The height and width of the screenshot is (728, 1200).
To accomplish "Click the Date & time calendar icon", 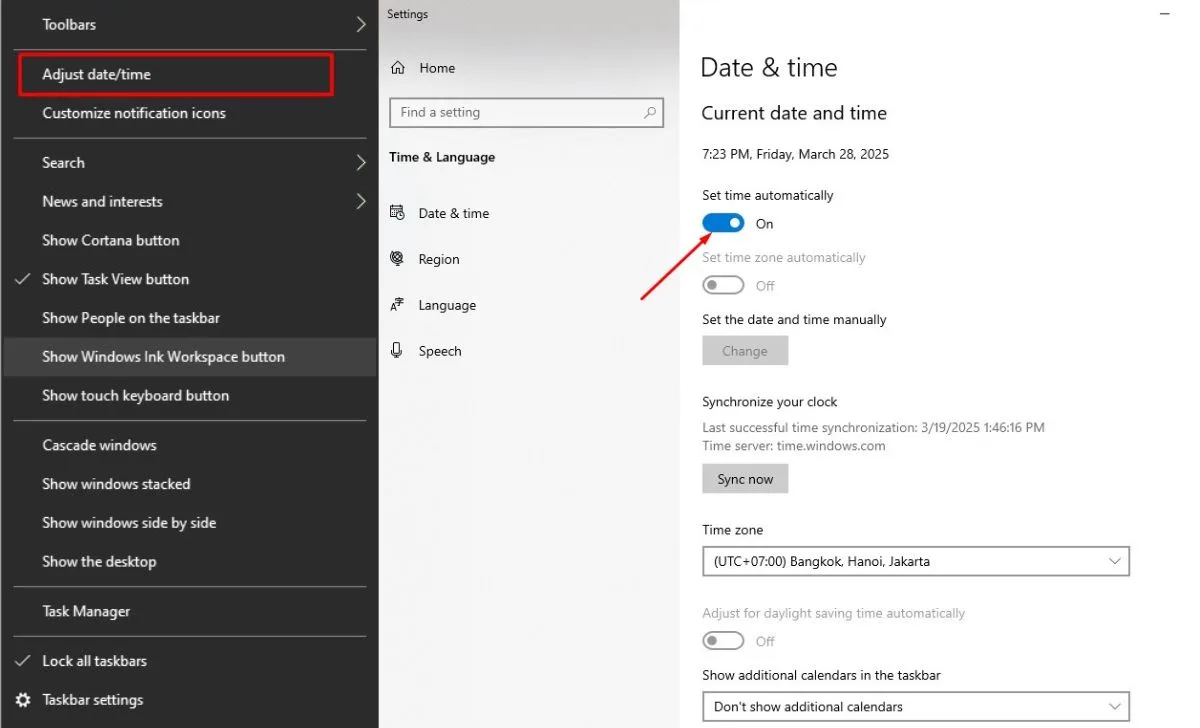I will (x=398, y=213).
